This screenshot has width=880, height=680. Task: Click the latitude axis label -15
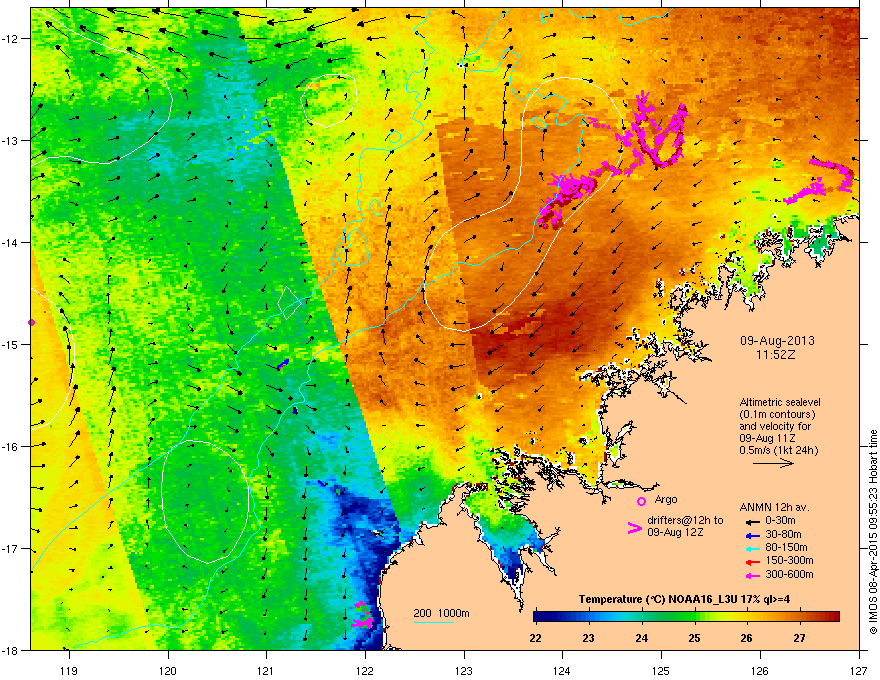coord(10,344)
